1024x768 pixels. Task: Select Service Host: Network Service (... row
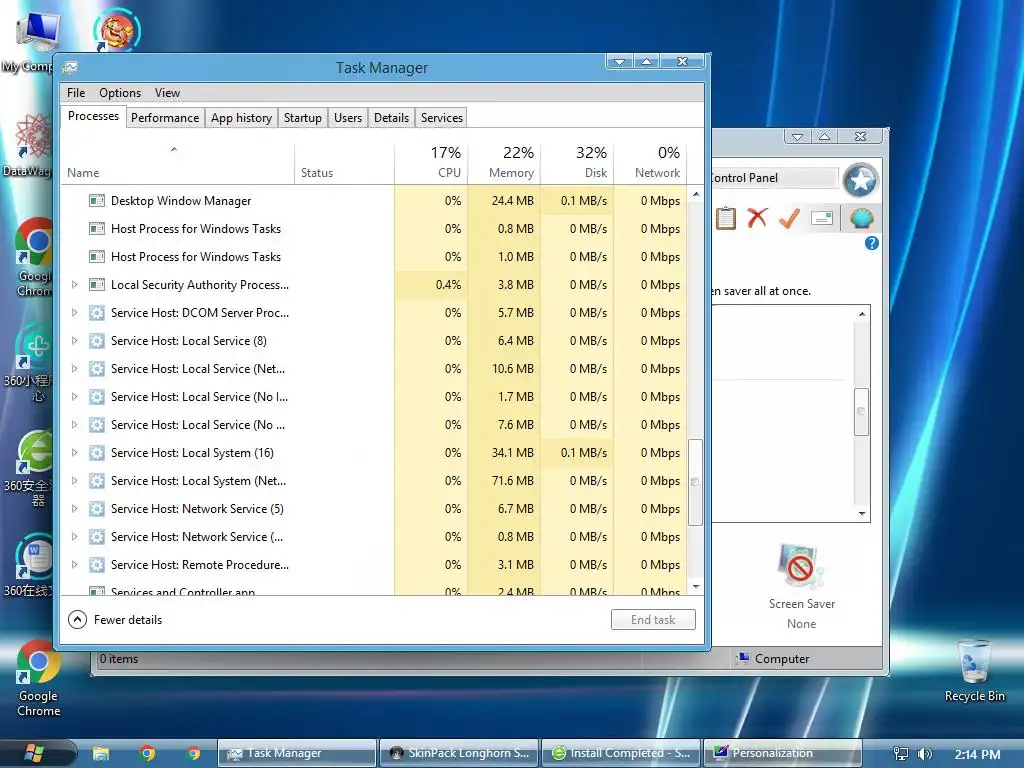point(375,537)
